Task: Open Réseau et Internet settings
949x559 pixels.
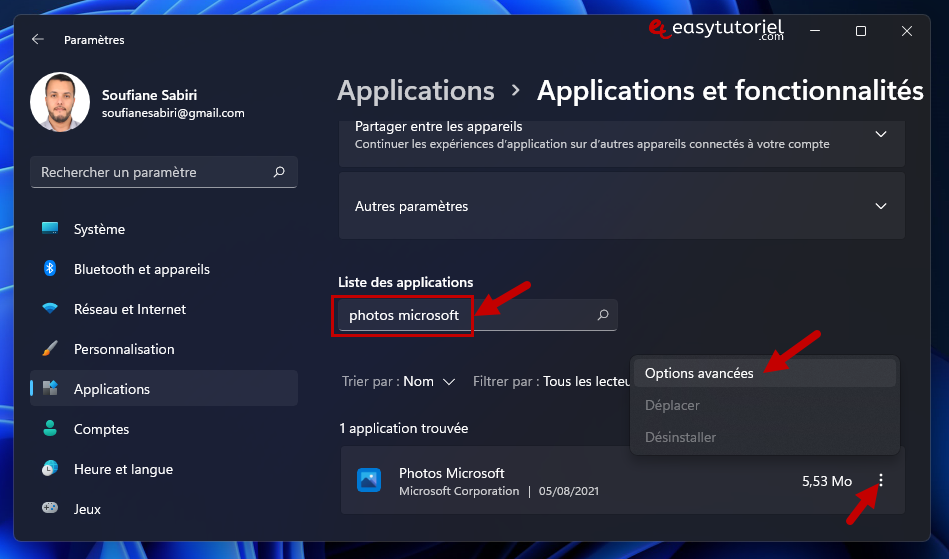Action: point(163,309)
